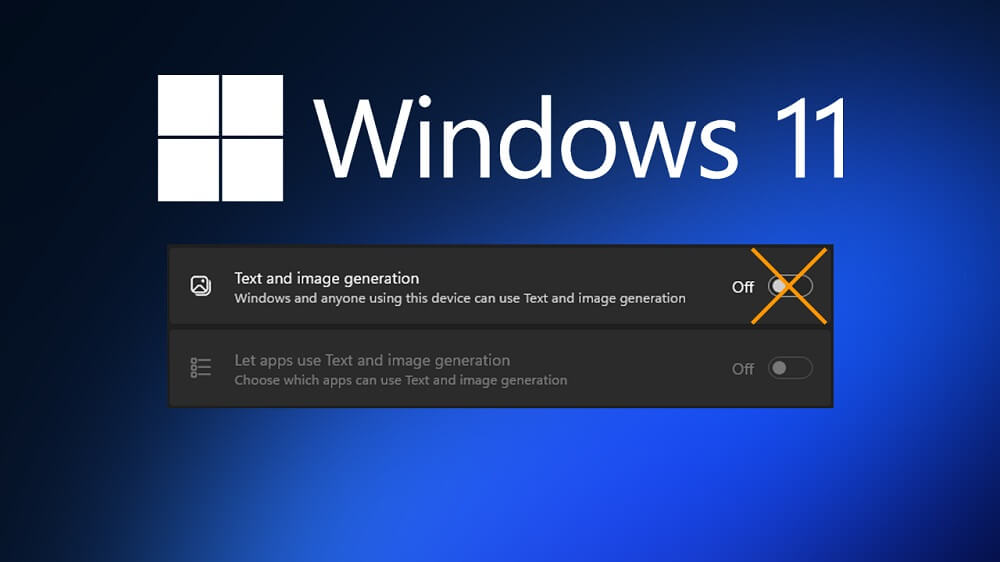Click the Windows 11 four-pane logo
Image resolution: width=1000 pixels, height=562 pixels.
pyautogui.click(x=220, y=138)
